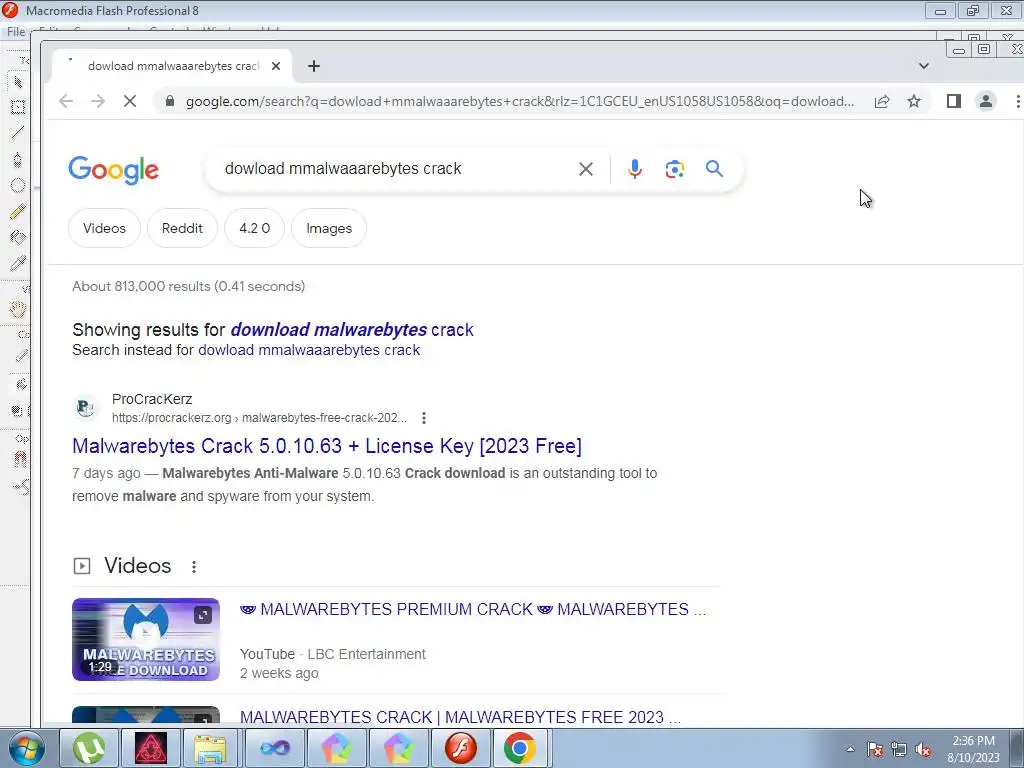The height and width of the screenshot is (768, 1024).
Task: Close the Chrome search results tab
Action: (x=276, y=66)
